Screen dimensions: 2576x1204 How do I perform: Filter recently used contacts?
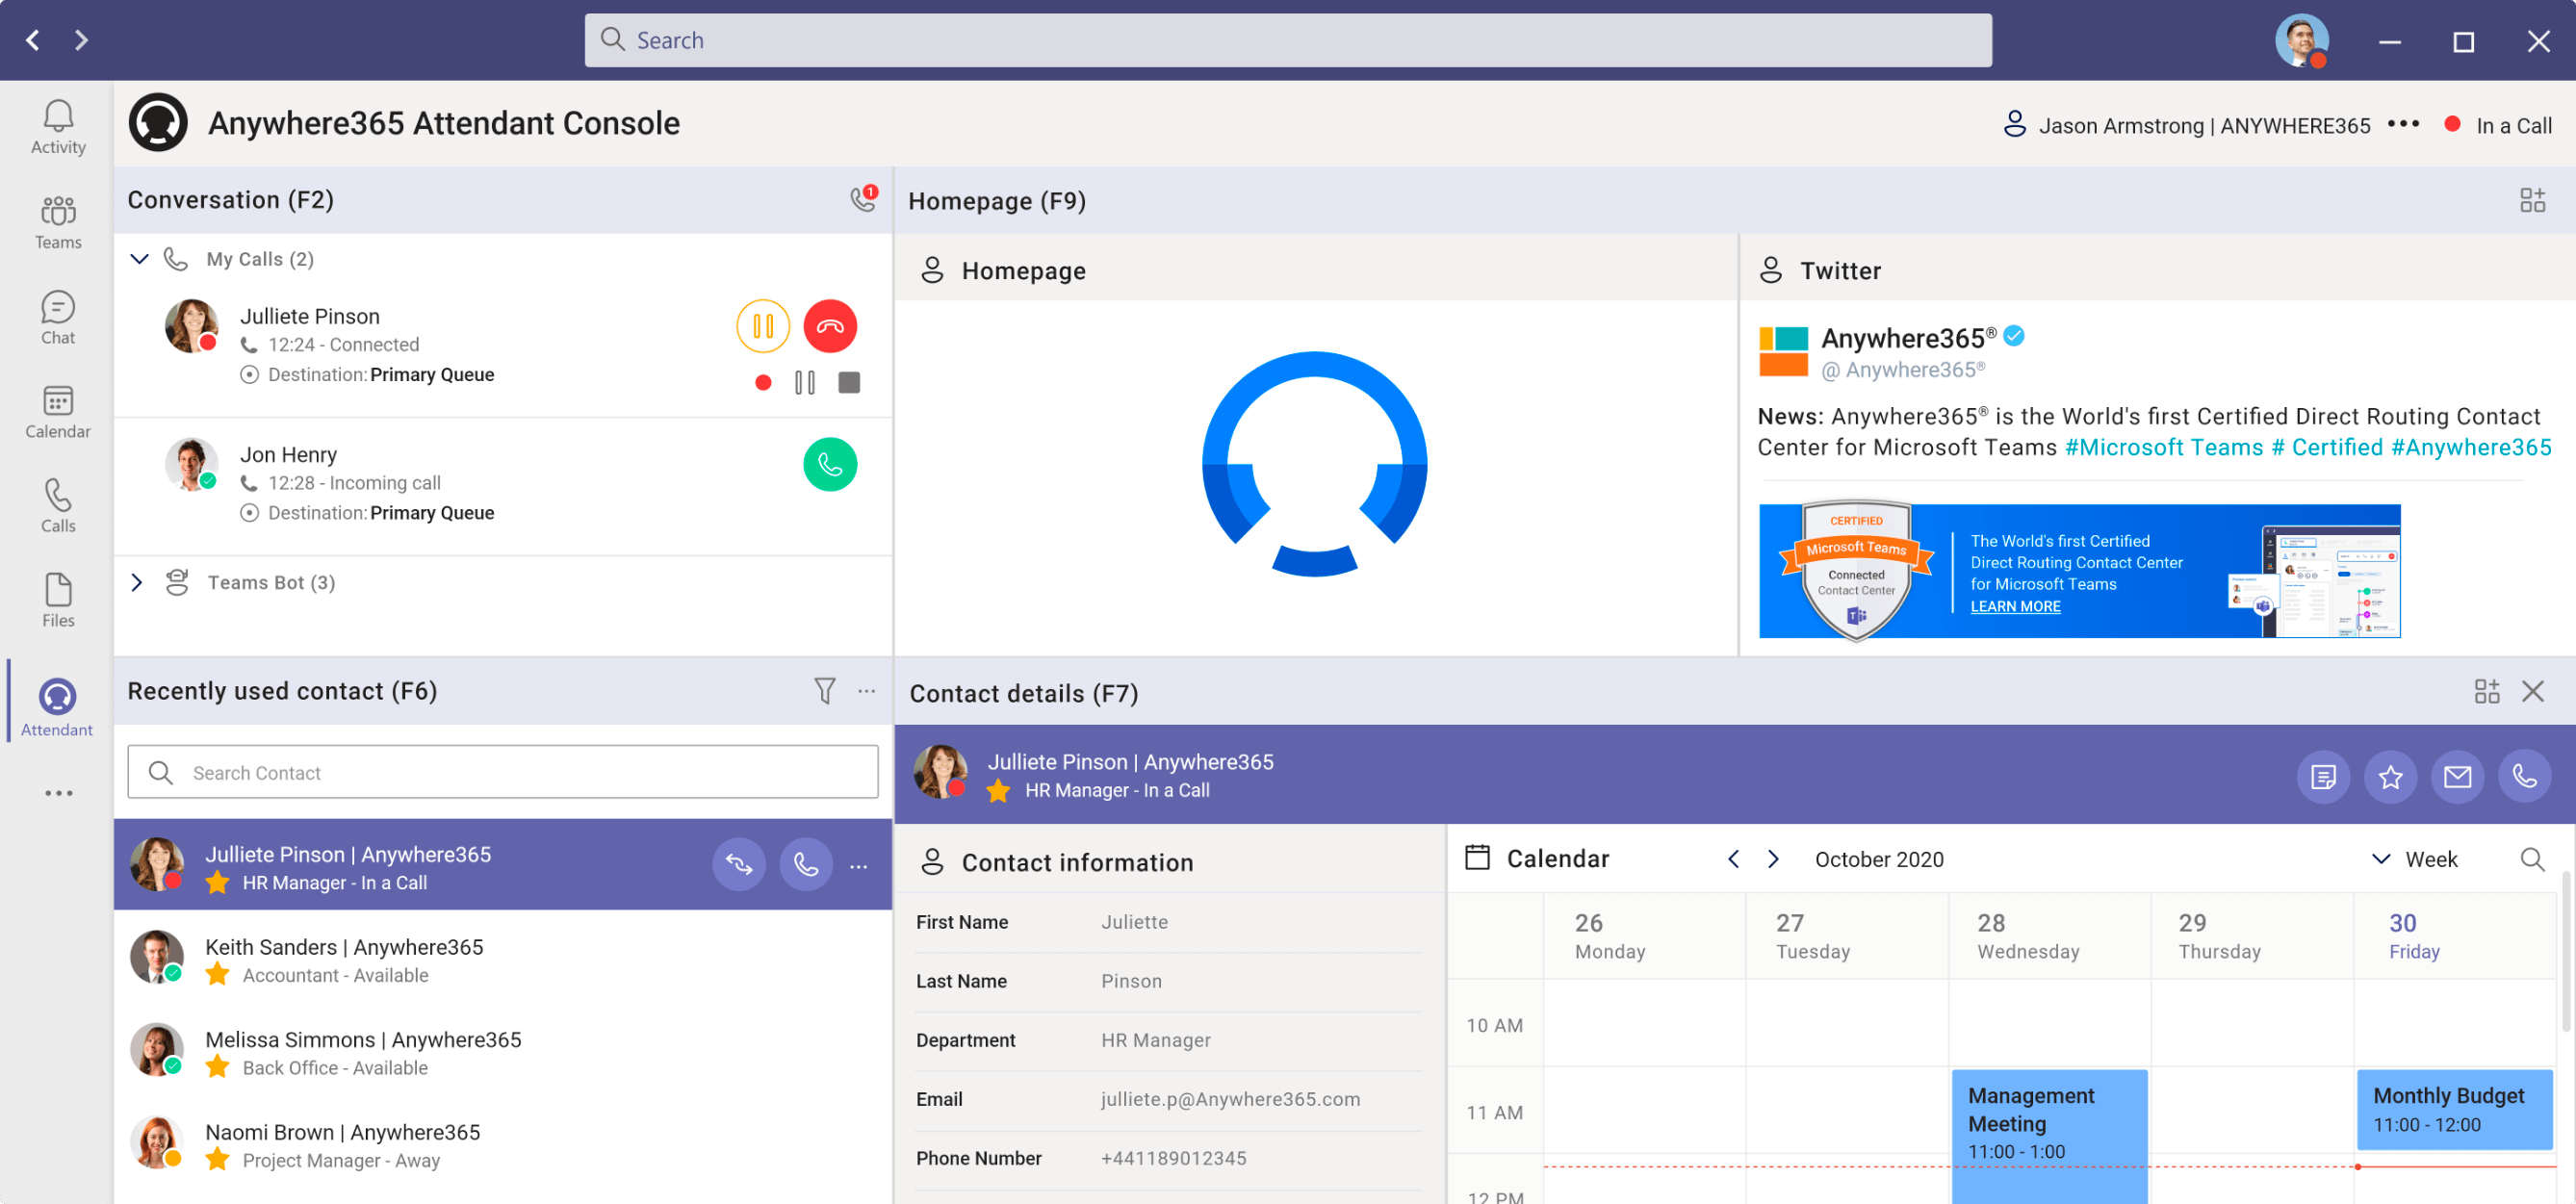click(824, 691)
